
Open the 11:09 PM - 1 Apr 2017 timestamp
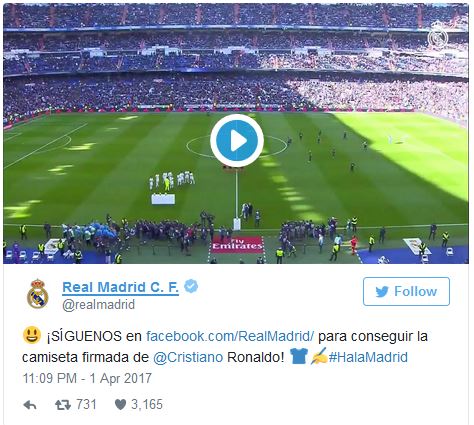tap(87, 378)
